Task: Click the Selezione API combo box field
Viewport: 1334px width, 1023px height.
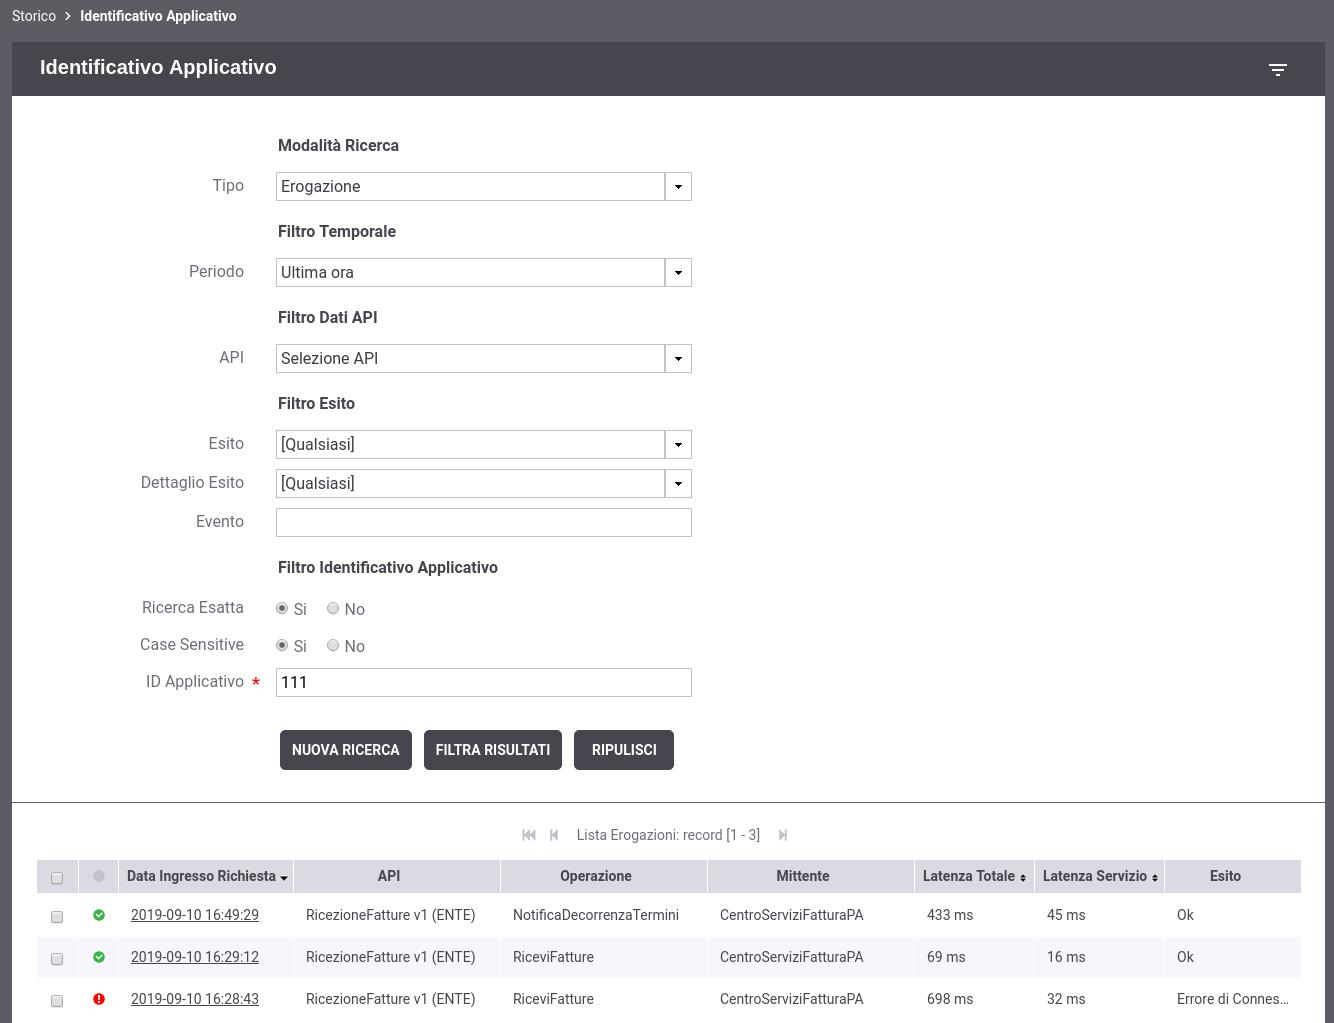Action: click(470, 358)
